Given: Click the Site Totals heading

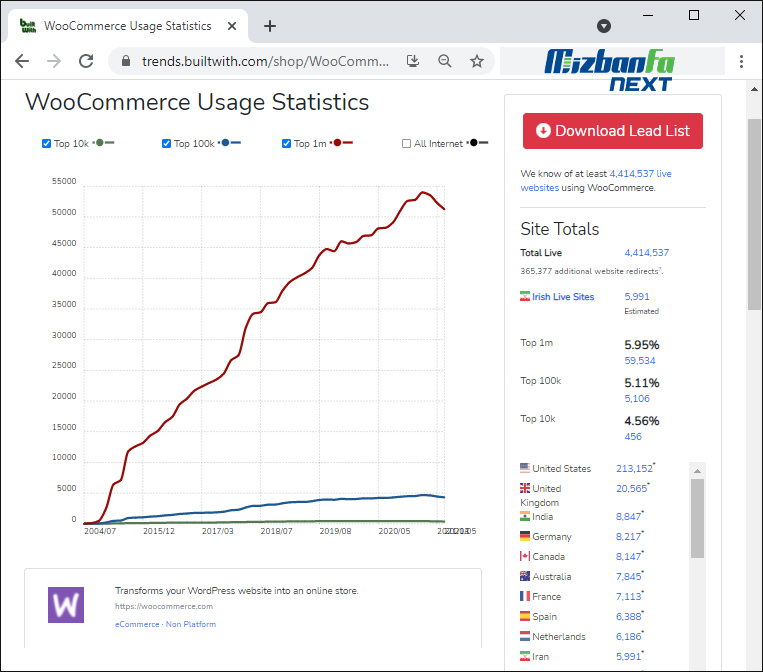Looking at the screenshot, I should [x=560, y=229].
